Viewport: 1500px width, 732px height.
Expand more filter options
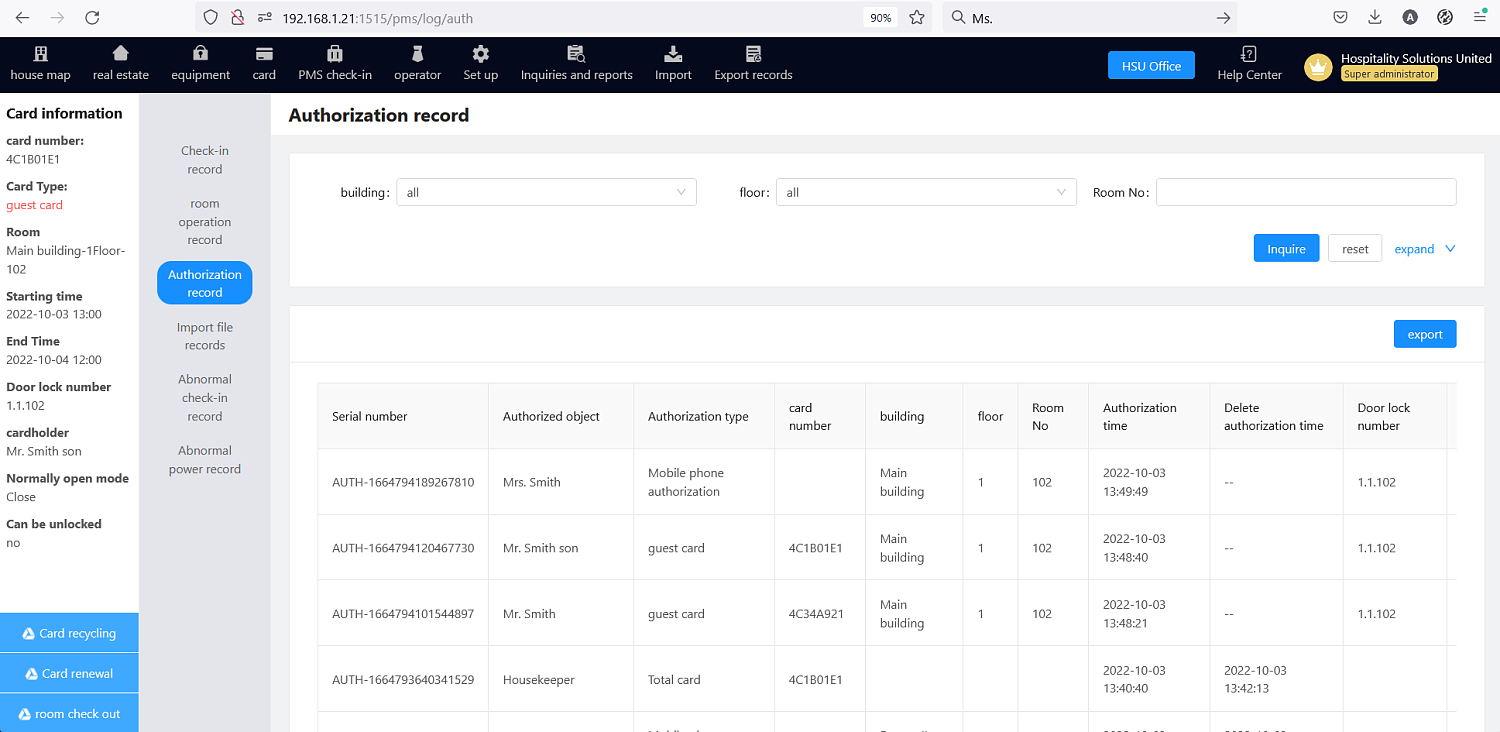[x=1425, y=249]
